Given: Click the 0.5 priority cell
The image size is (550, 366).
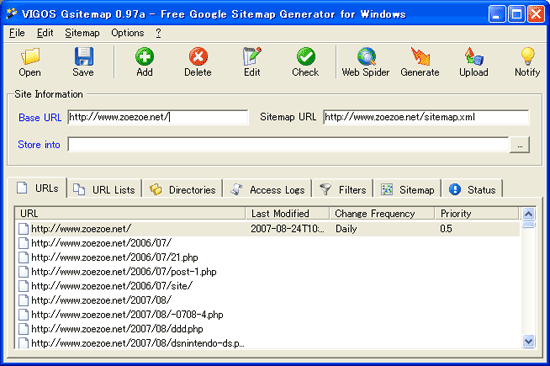Looking at the screenshot, I should 446,229.
